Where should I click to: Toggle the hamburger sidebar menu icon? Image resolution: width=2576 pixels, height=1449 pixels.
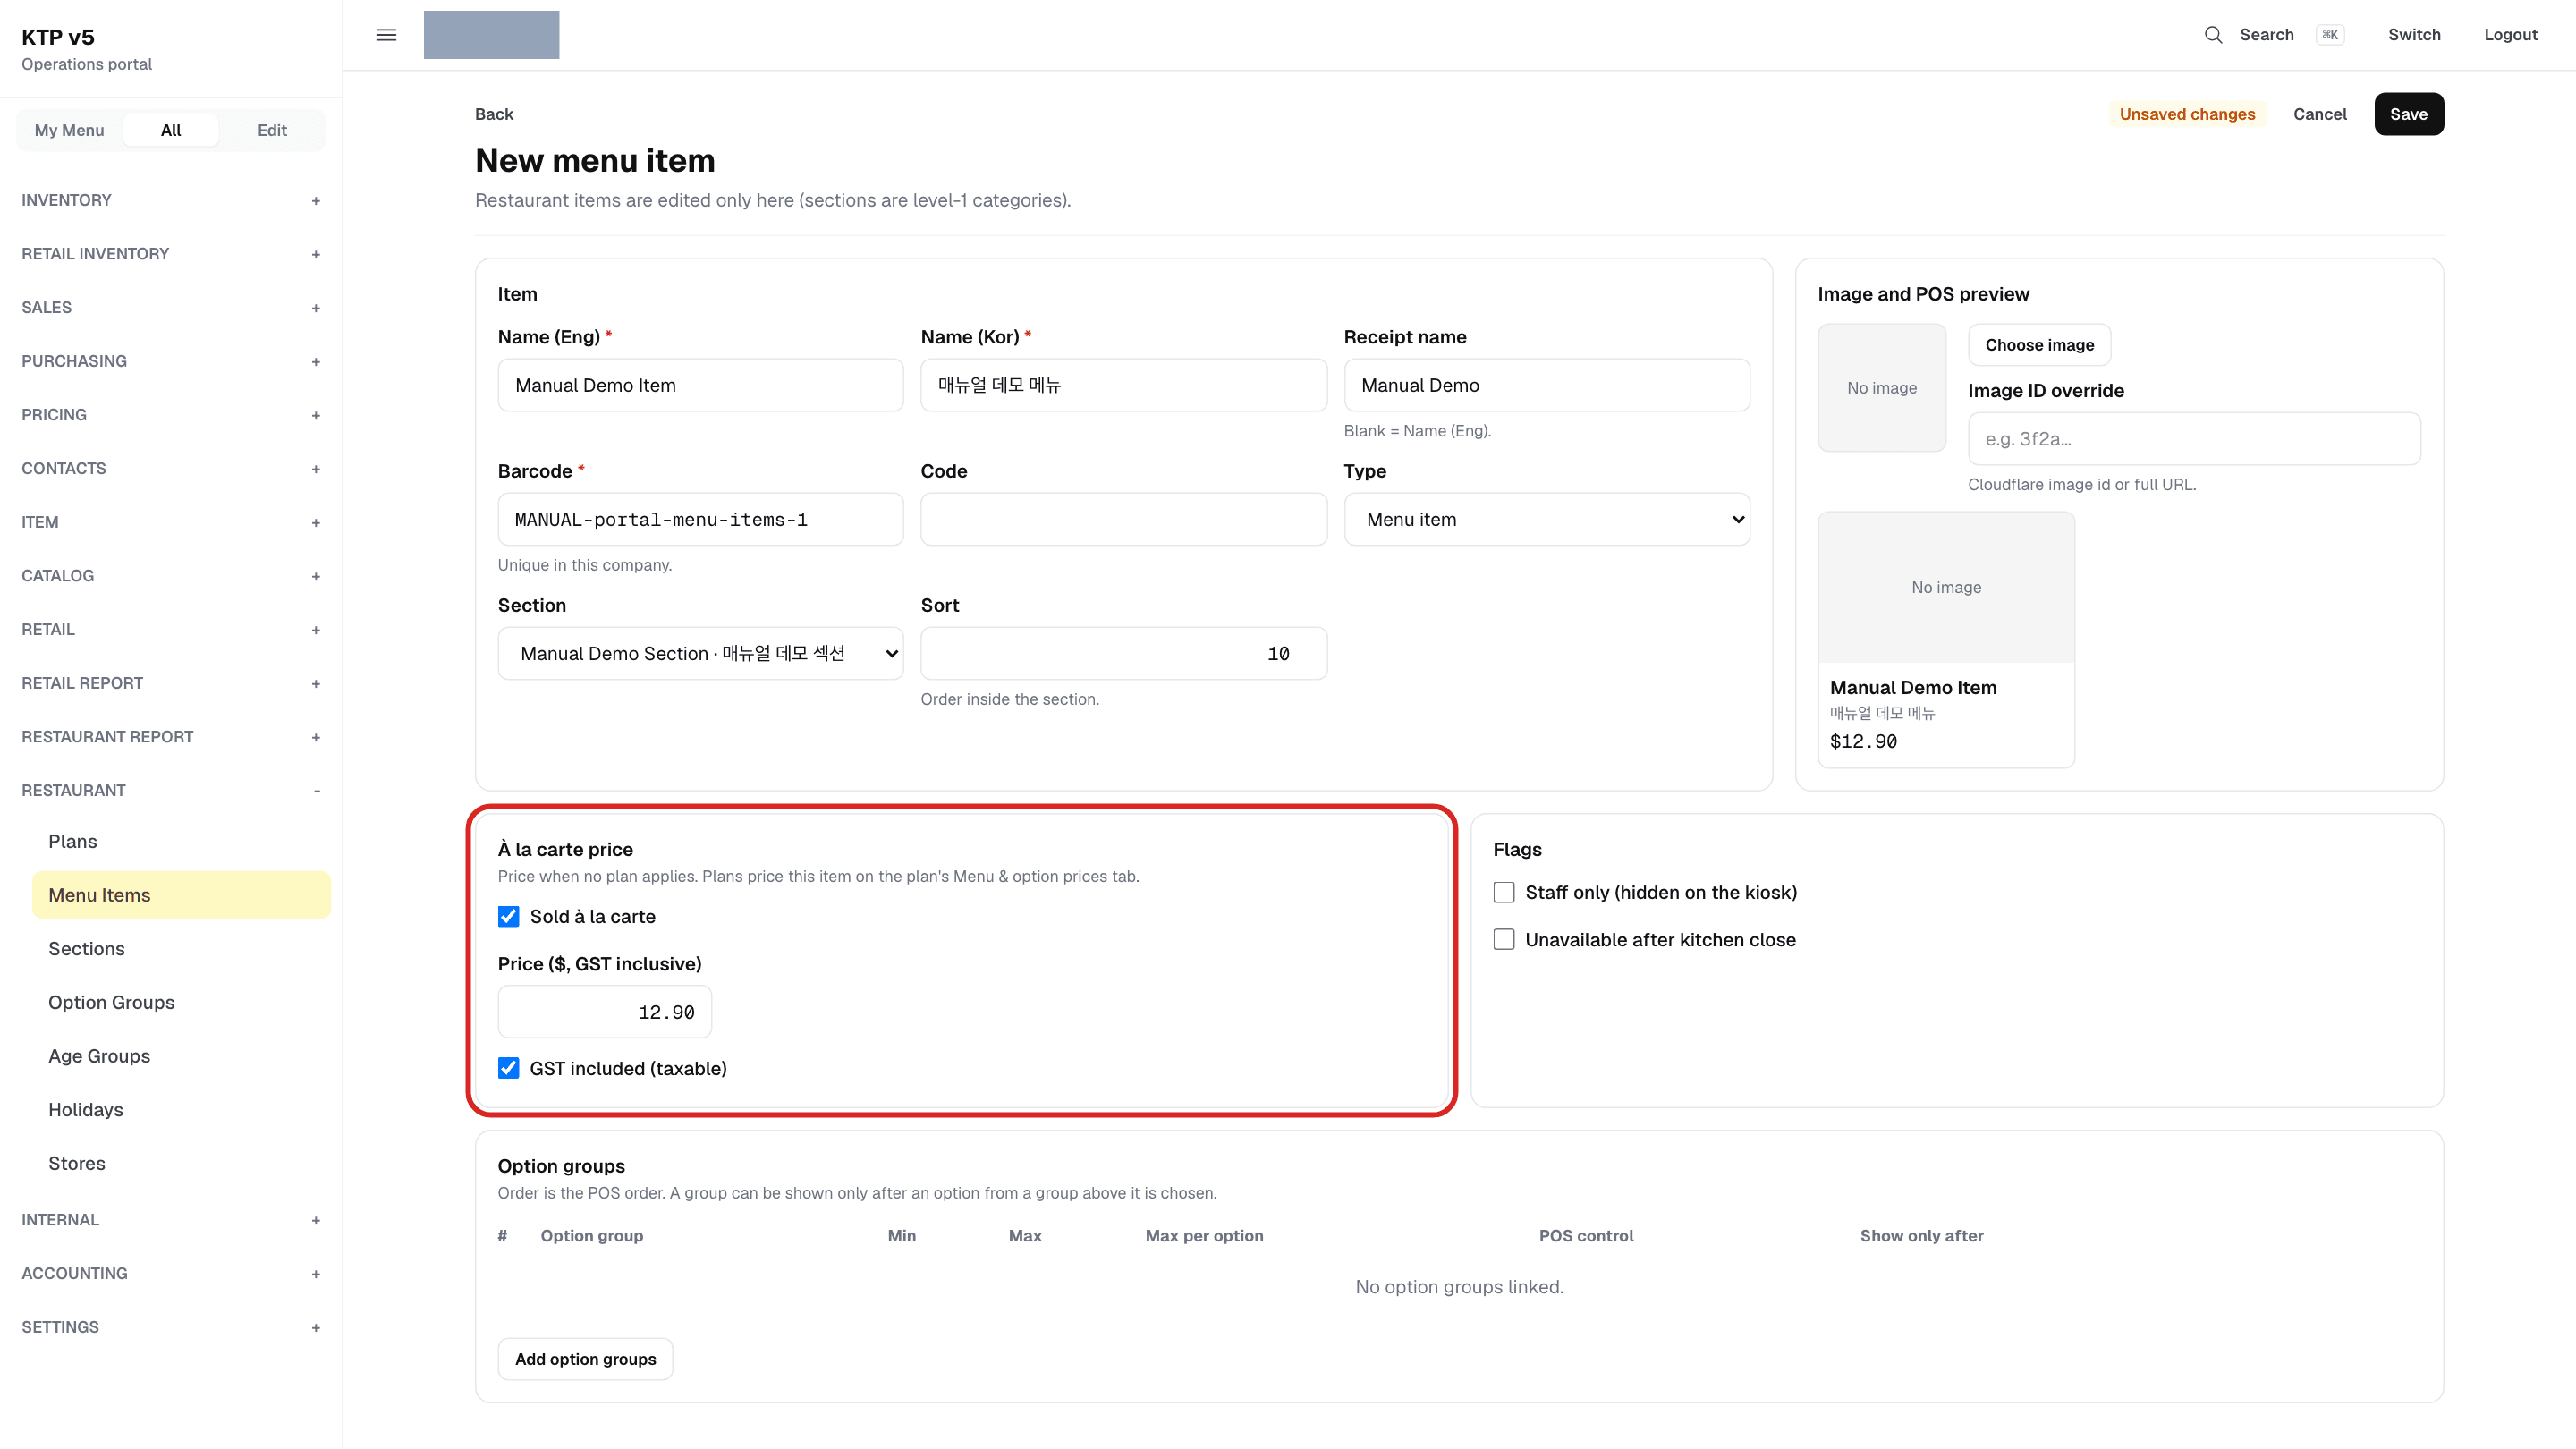(x=386, y=35)
